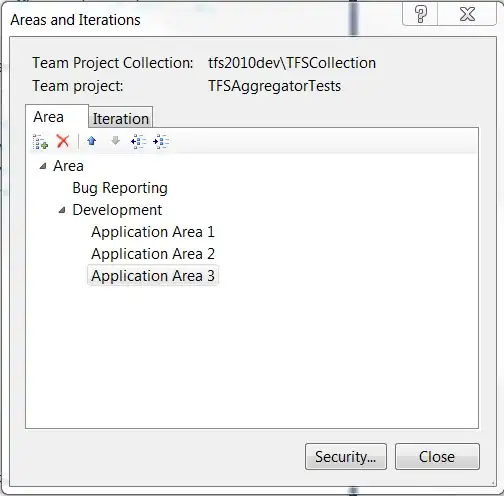Close the Areas and Iterations dialog via X

[x=467, y=14]
